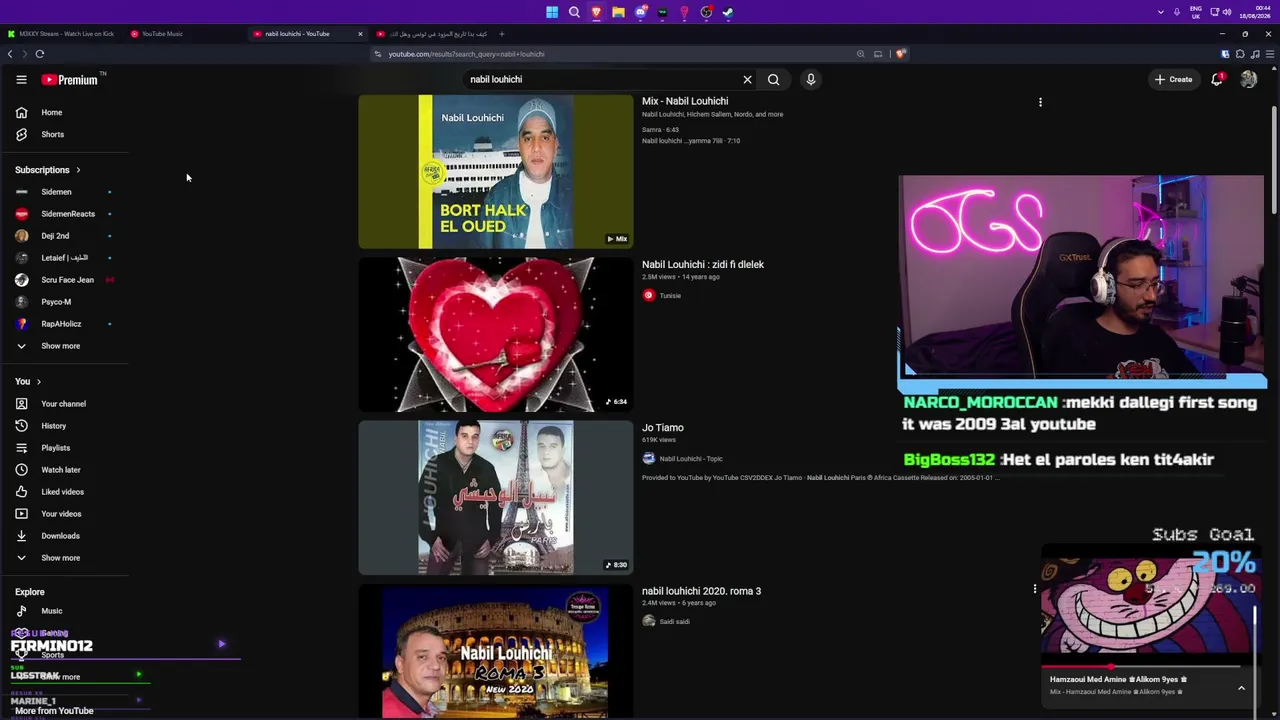Open the Nabil Louhichi - Topic channel
Screen dimensions: 1280x720
pos(691,459)
